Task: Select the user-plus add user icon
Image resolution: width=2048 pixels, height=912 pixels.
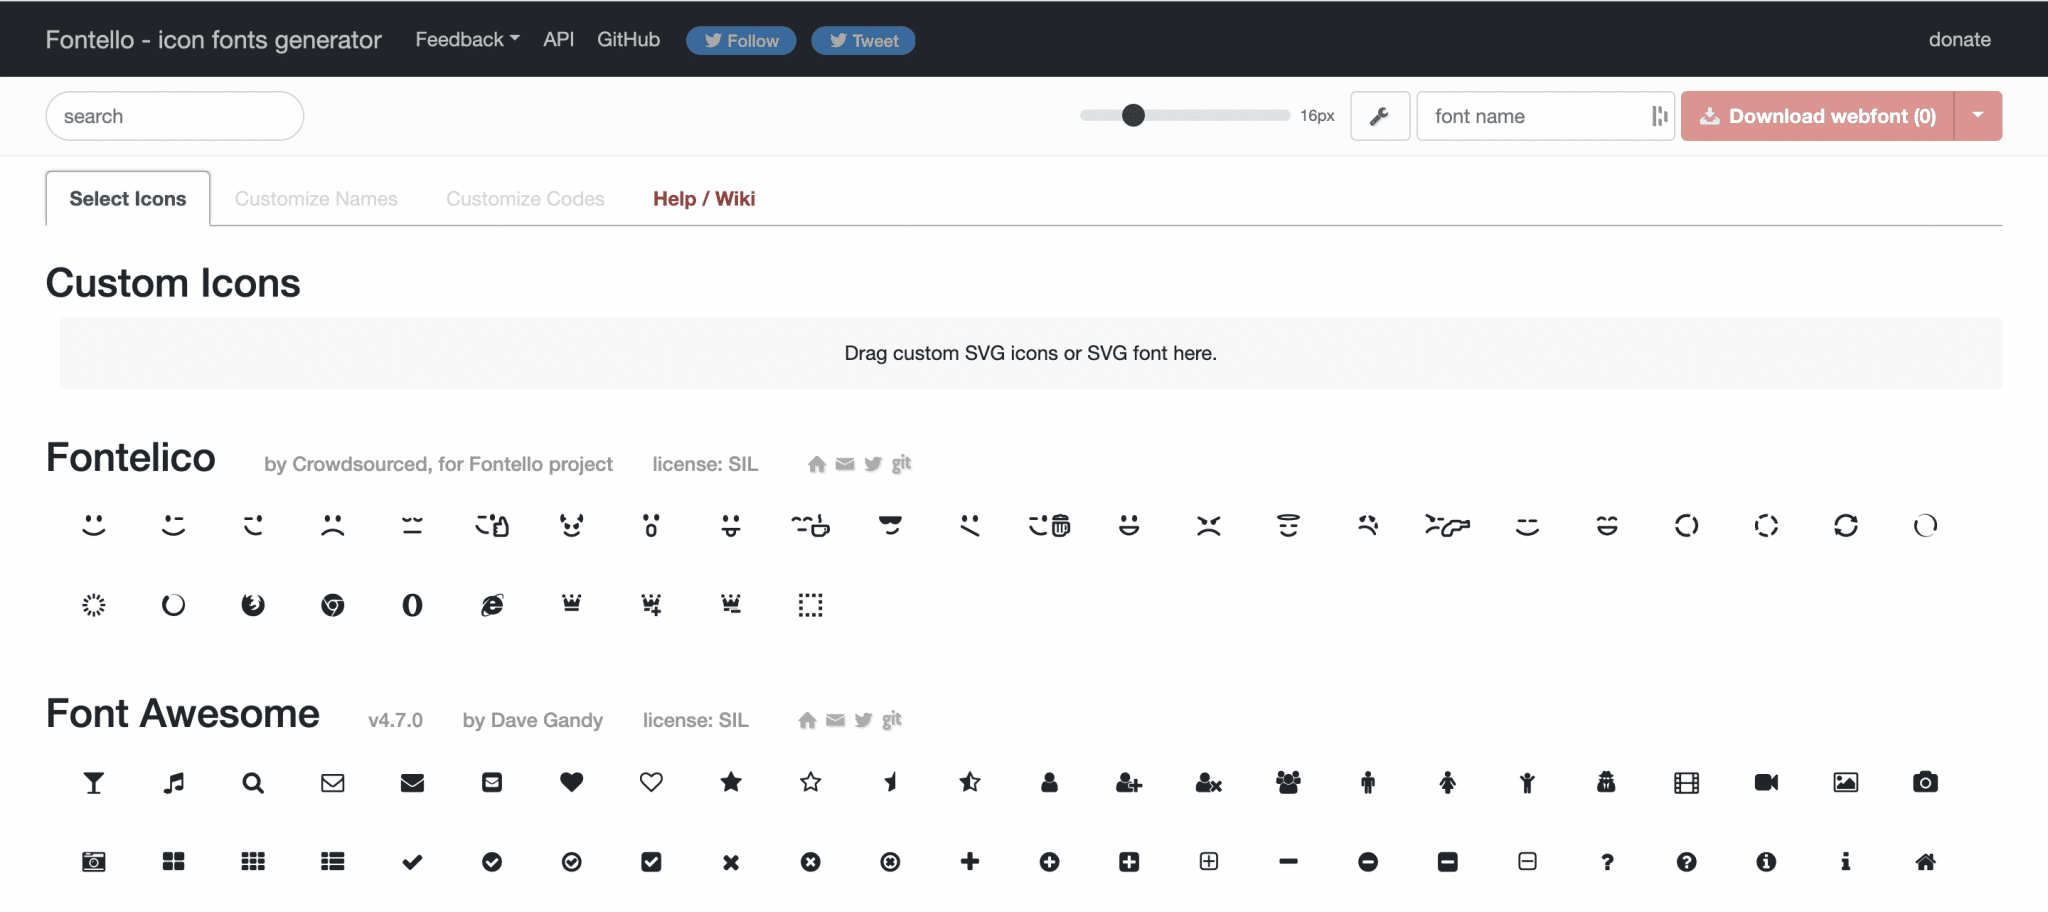Action: [x=1129, y=782]
